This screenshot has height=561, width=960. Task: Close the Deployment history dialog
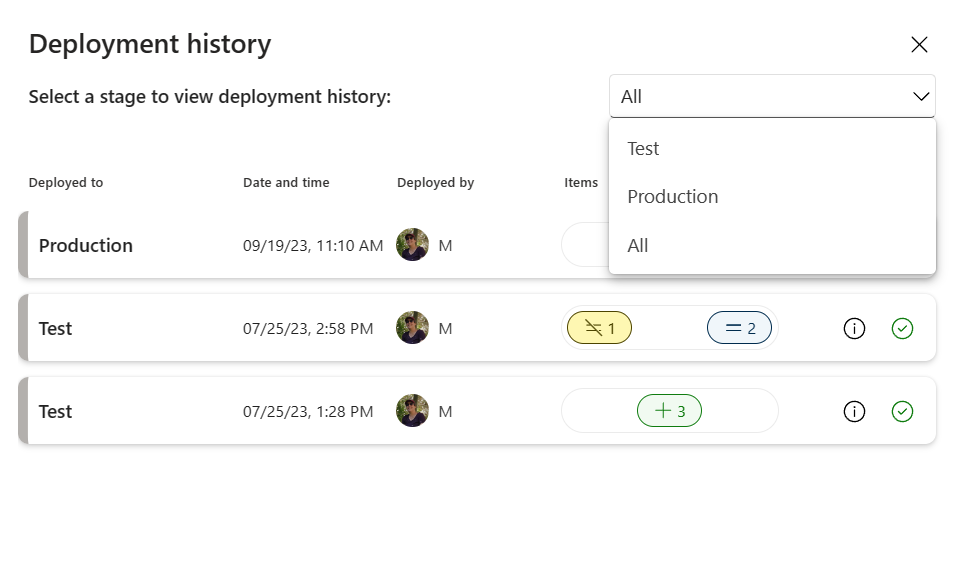(x=919, y=44)
